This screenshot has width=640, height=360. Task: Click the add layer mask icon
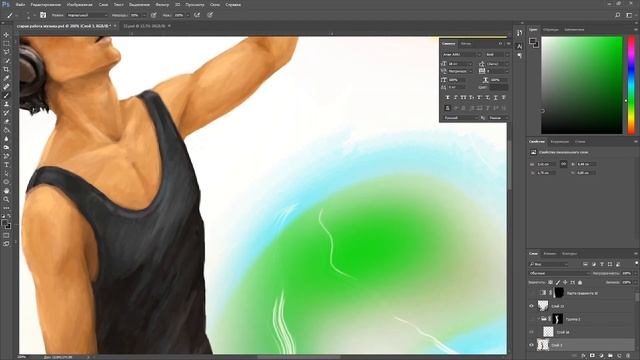click(592, 356)
